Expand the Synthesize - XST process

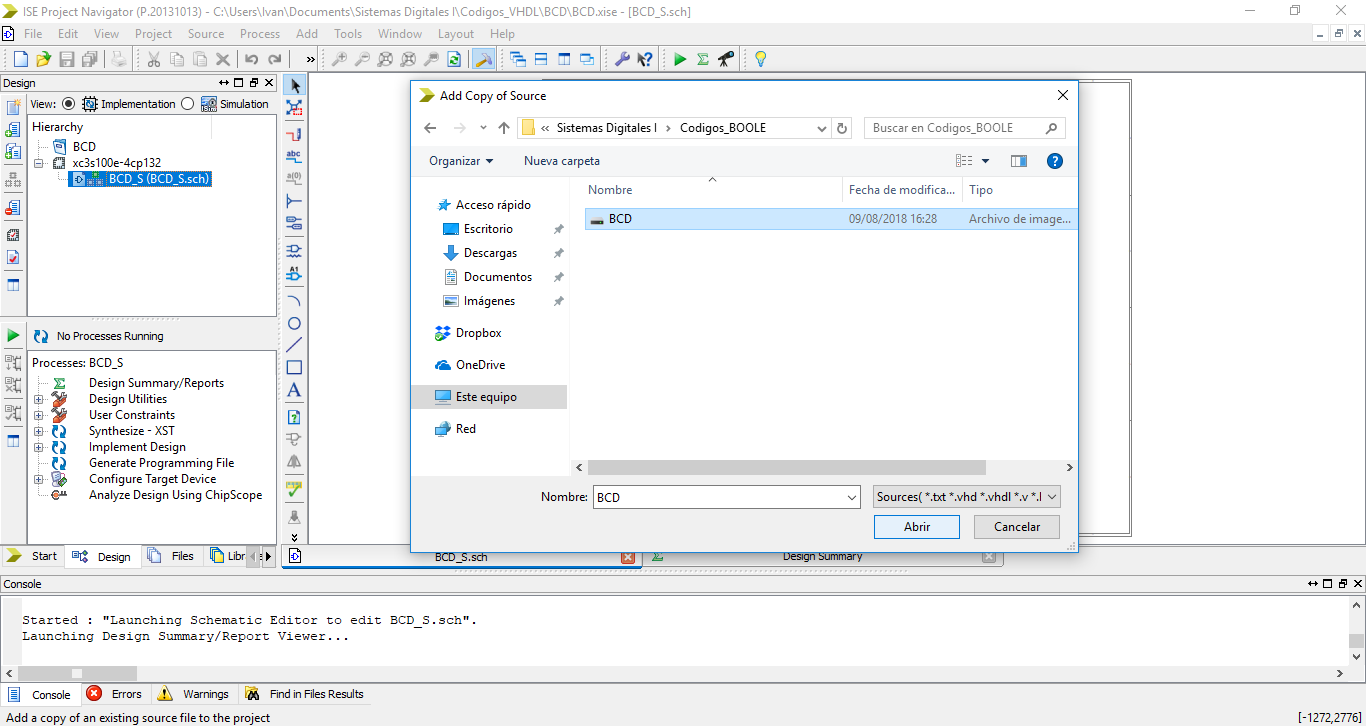[x=39, y=431]
